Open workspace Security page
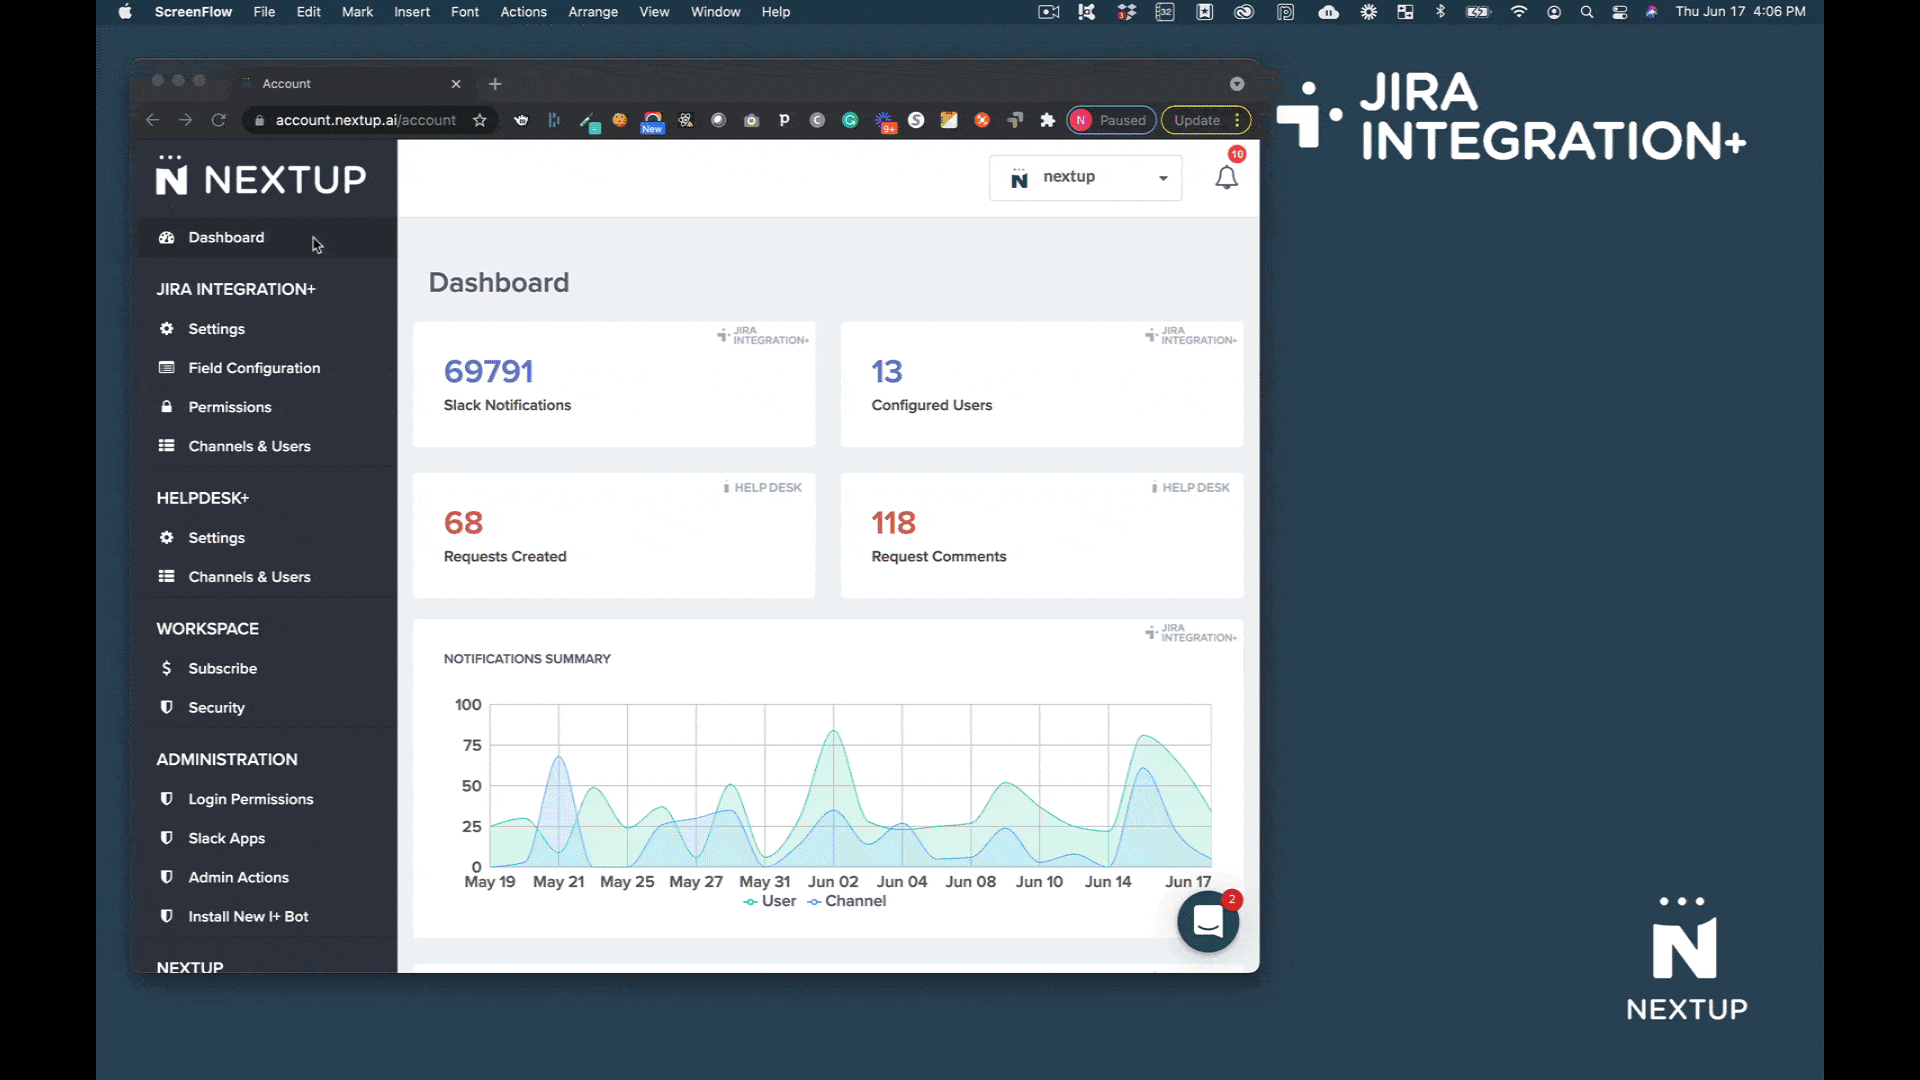The height and width of the screenshot is (1080, 1920). [264, 707]
